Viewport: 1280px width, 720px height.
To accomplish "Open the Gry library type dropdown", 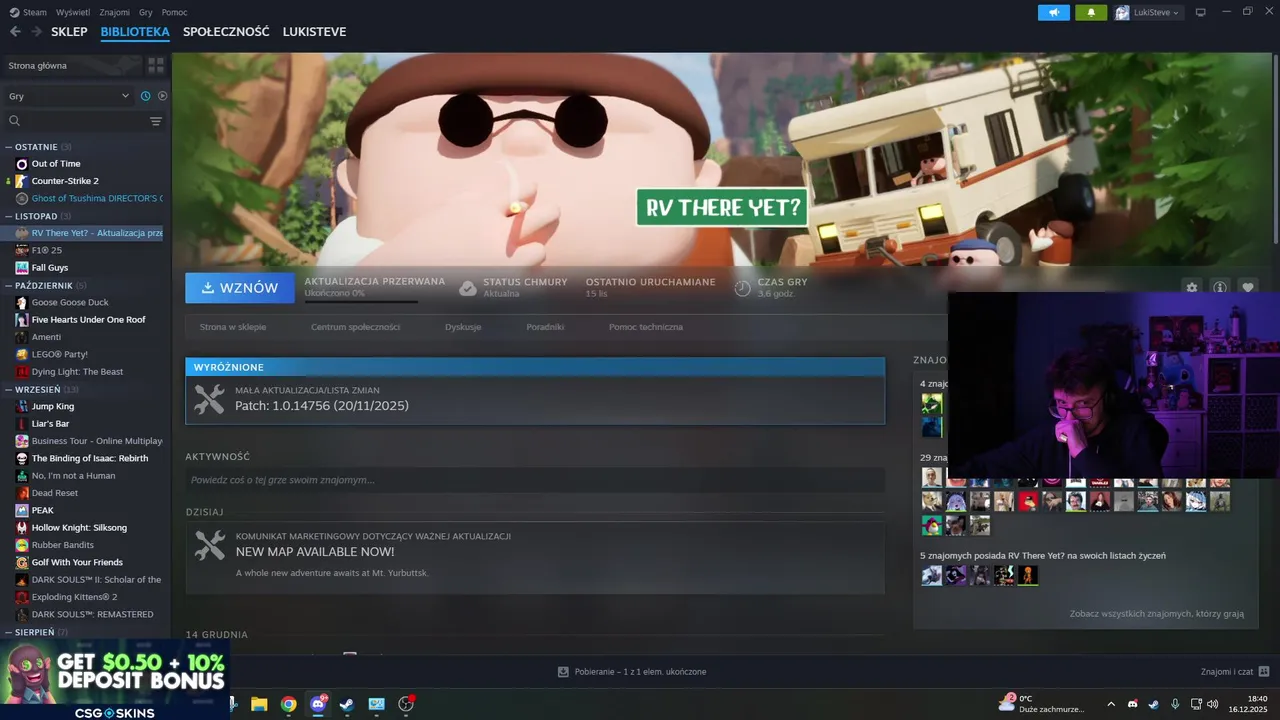I will 69,96.
